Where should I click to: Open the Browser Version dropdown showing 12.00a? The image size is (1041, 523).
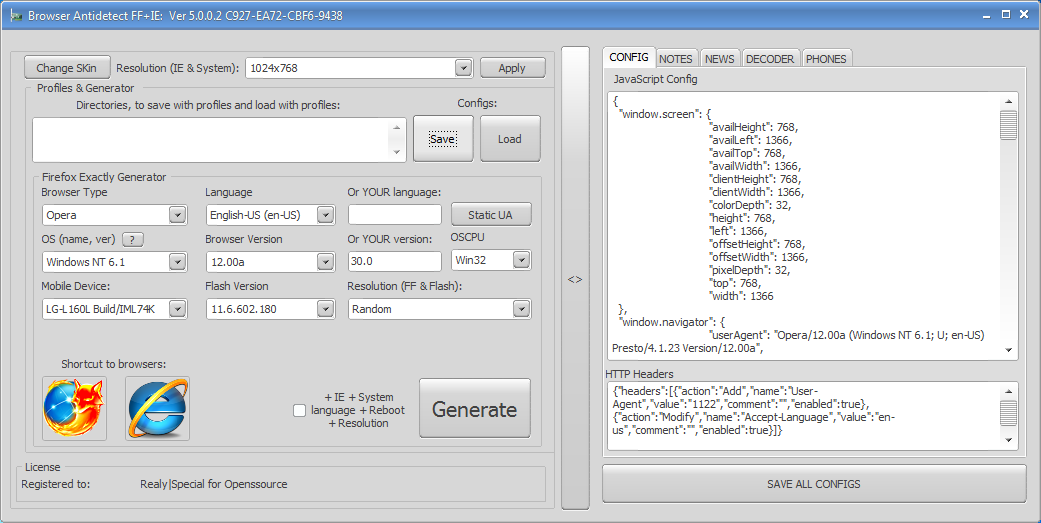coord(325,262)
